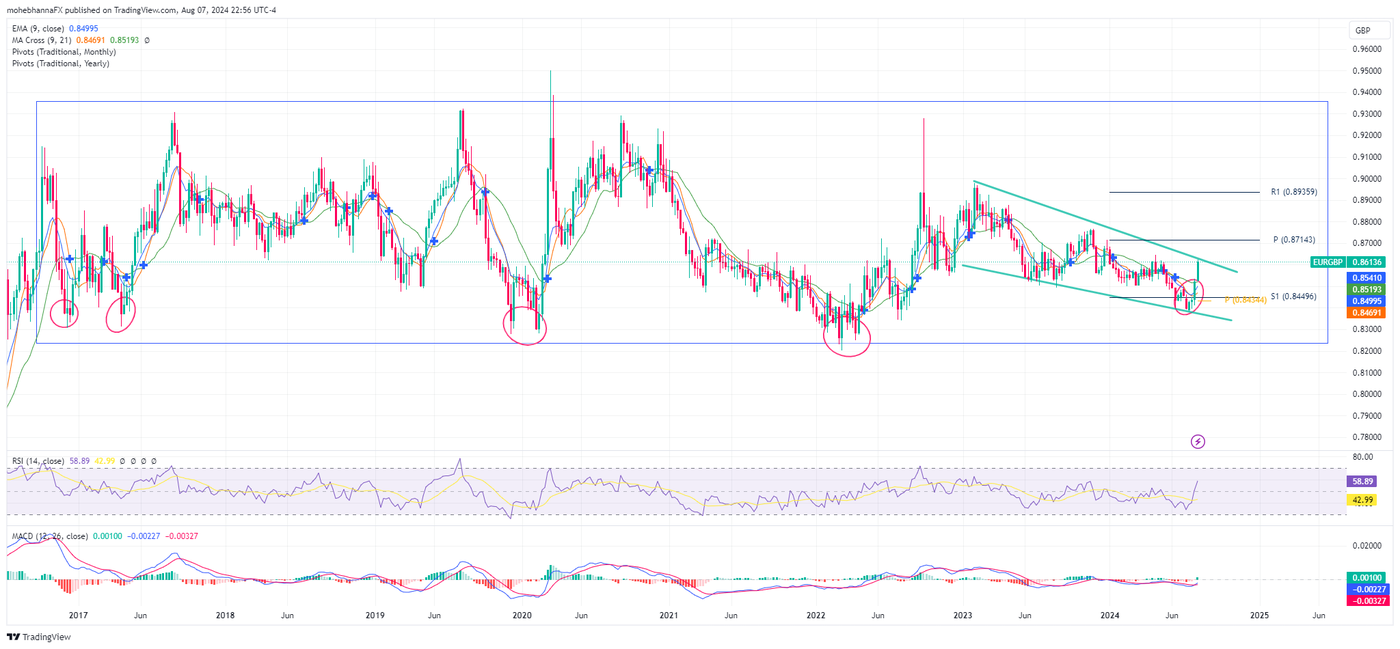Click the purple lightning bolt icon on the chart

(x=1197, y=441)
